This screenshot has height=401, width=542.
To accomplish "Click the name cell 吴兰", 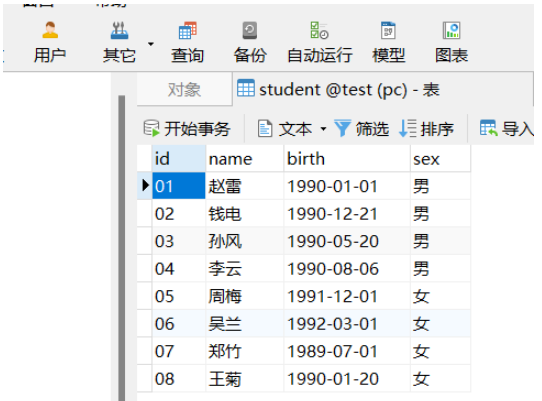I will [x=244, y=324].
